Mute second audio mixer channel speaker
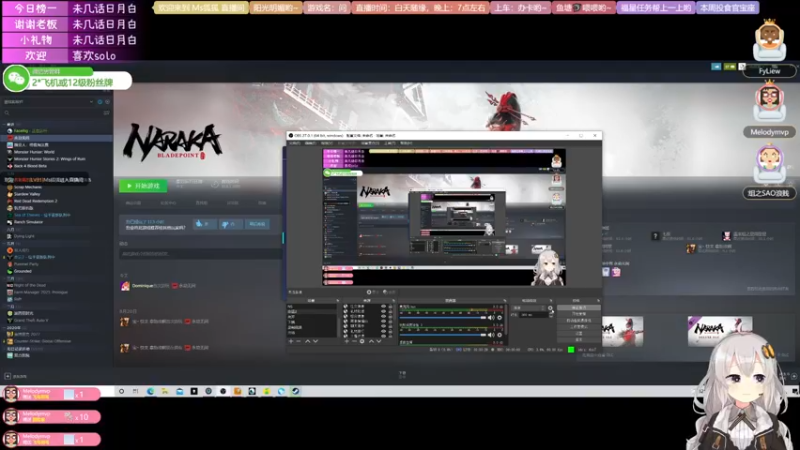 click(491, 335)
